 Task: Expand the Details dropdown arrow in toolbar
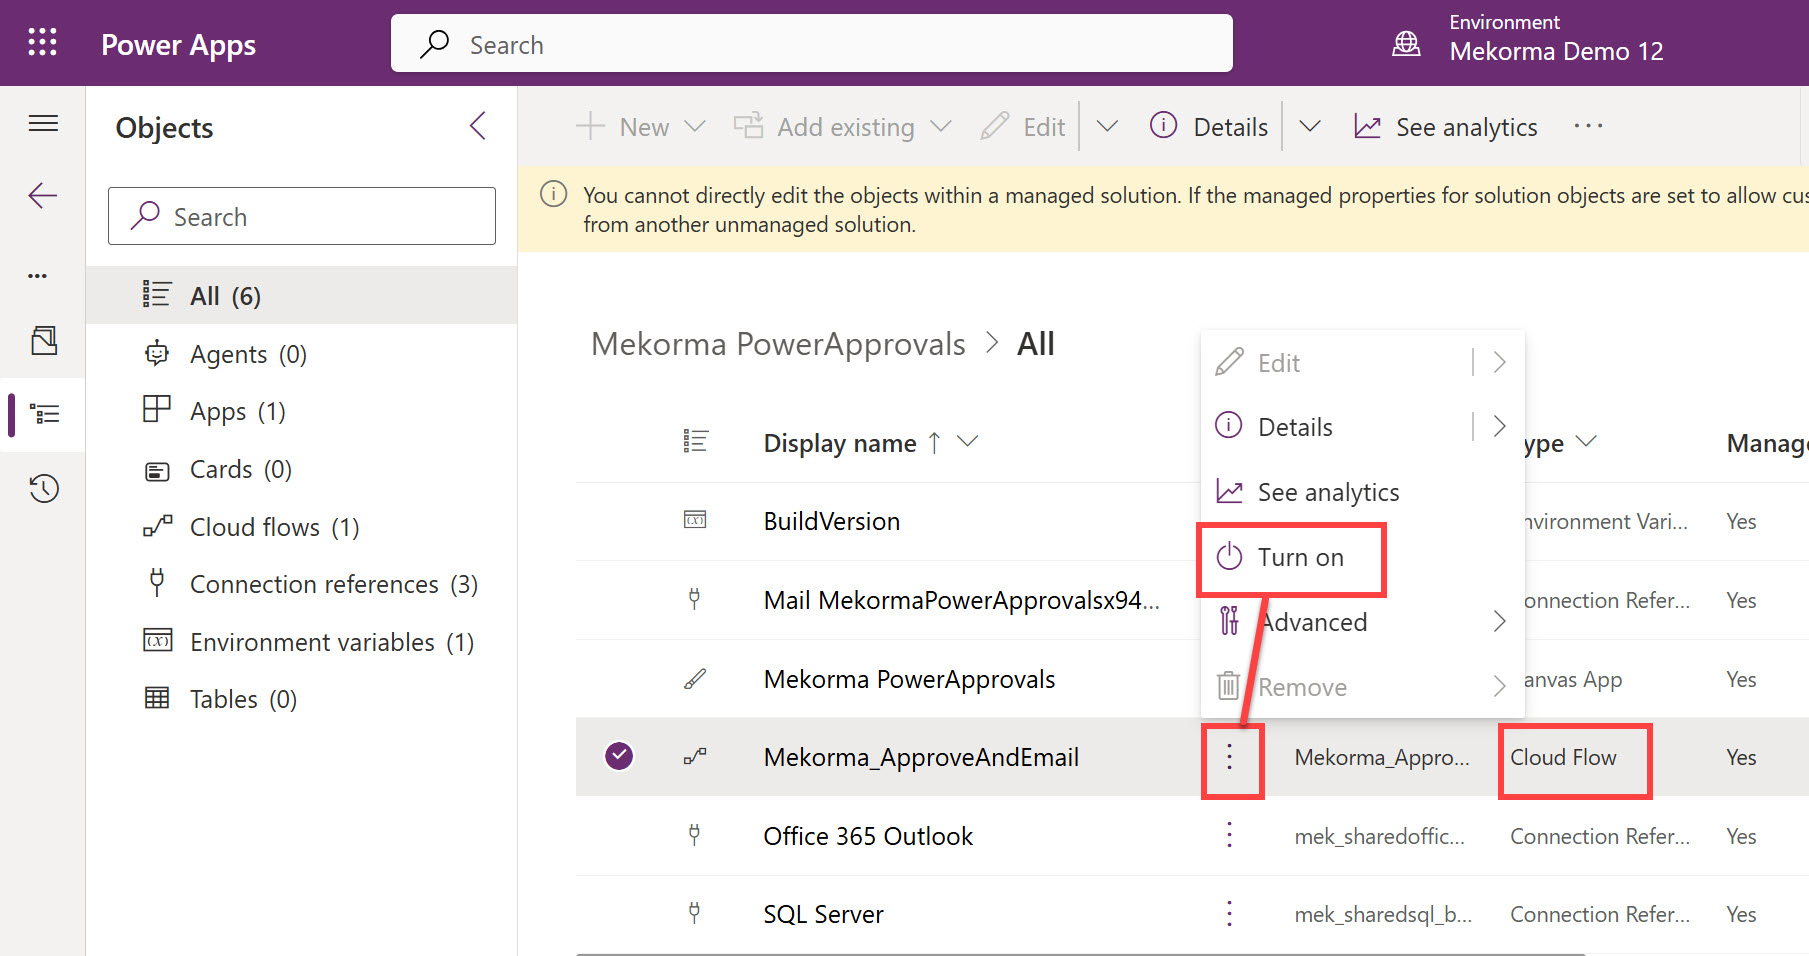tap(1309, 127)
